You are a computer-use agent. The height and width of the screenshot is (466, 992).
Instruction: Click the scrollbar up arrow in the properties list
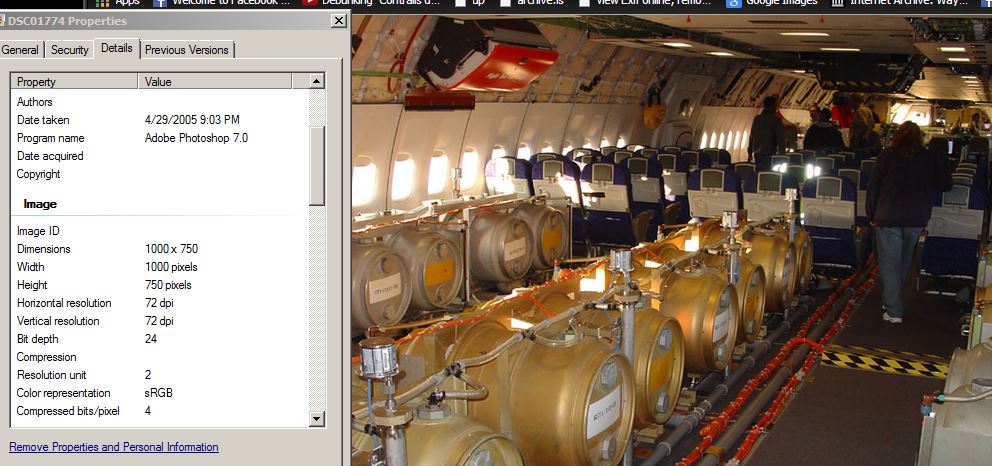[x=317, y=81]
